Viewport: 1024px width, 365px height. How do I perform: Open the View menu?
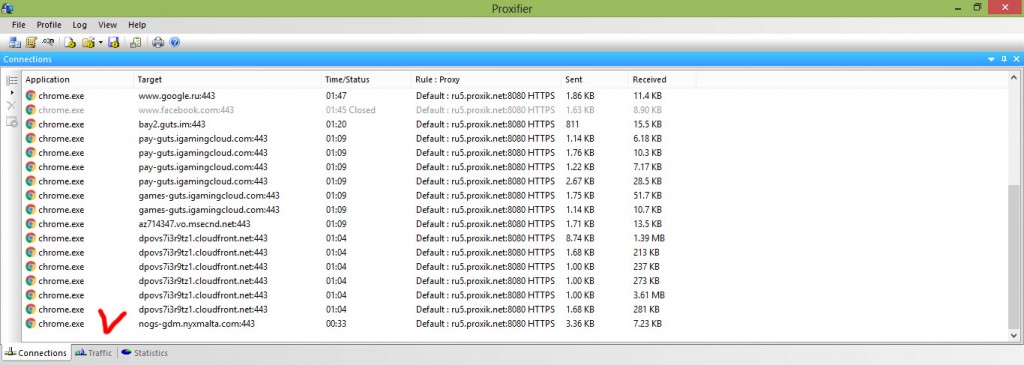pyautogui.click(x=107, y=25)
